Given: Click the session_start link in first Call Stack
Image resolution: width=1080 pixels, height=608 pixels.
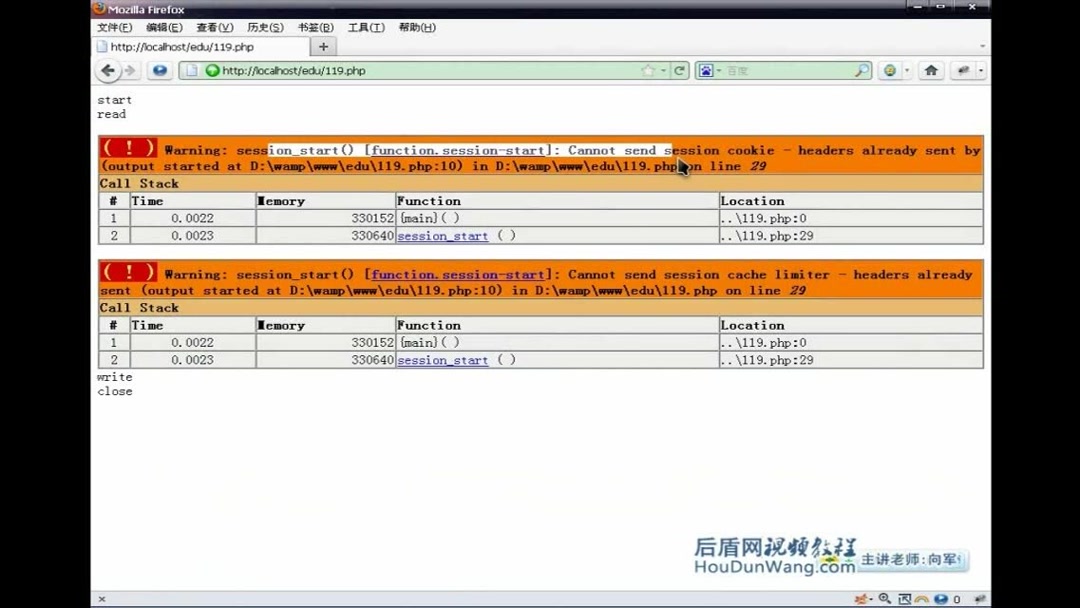Looking at the screenshot, I should pos(442,235).
